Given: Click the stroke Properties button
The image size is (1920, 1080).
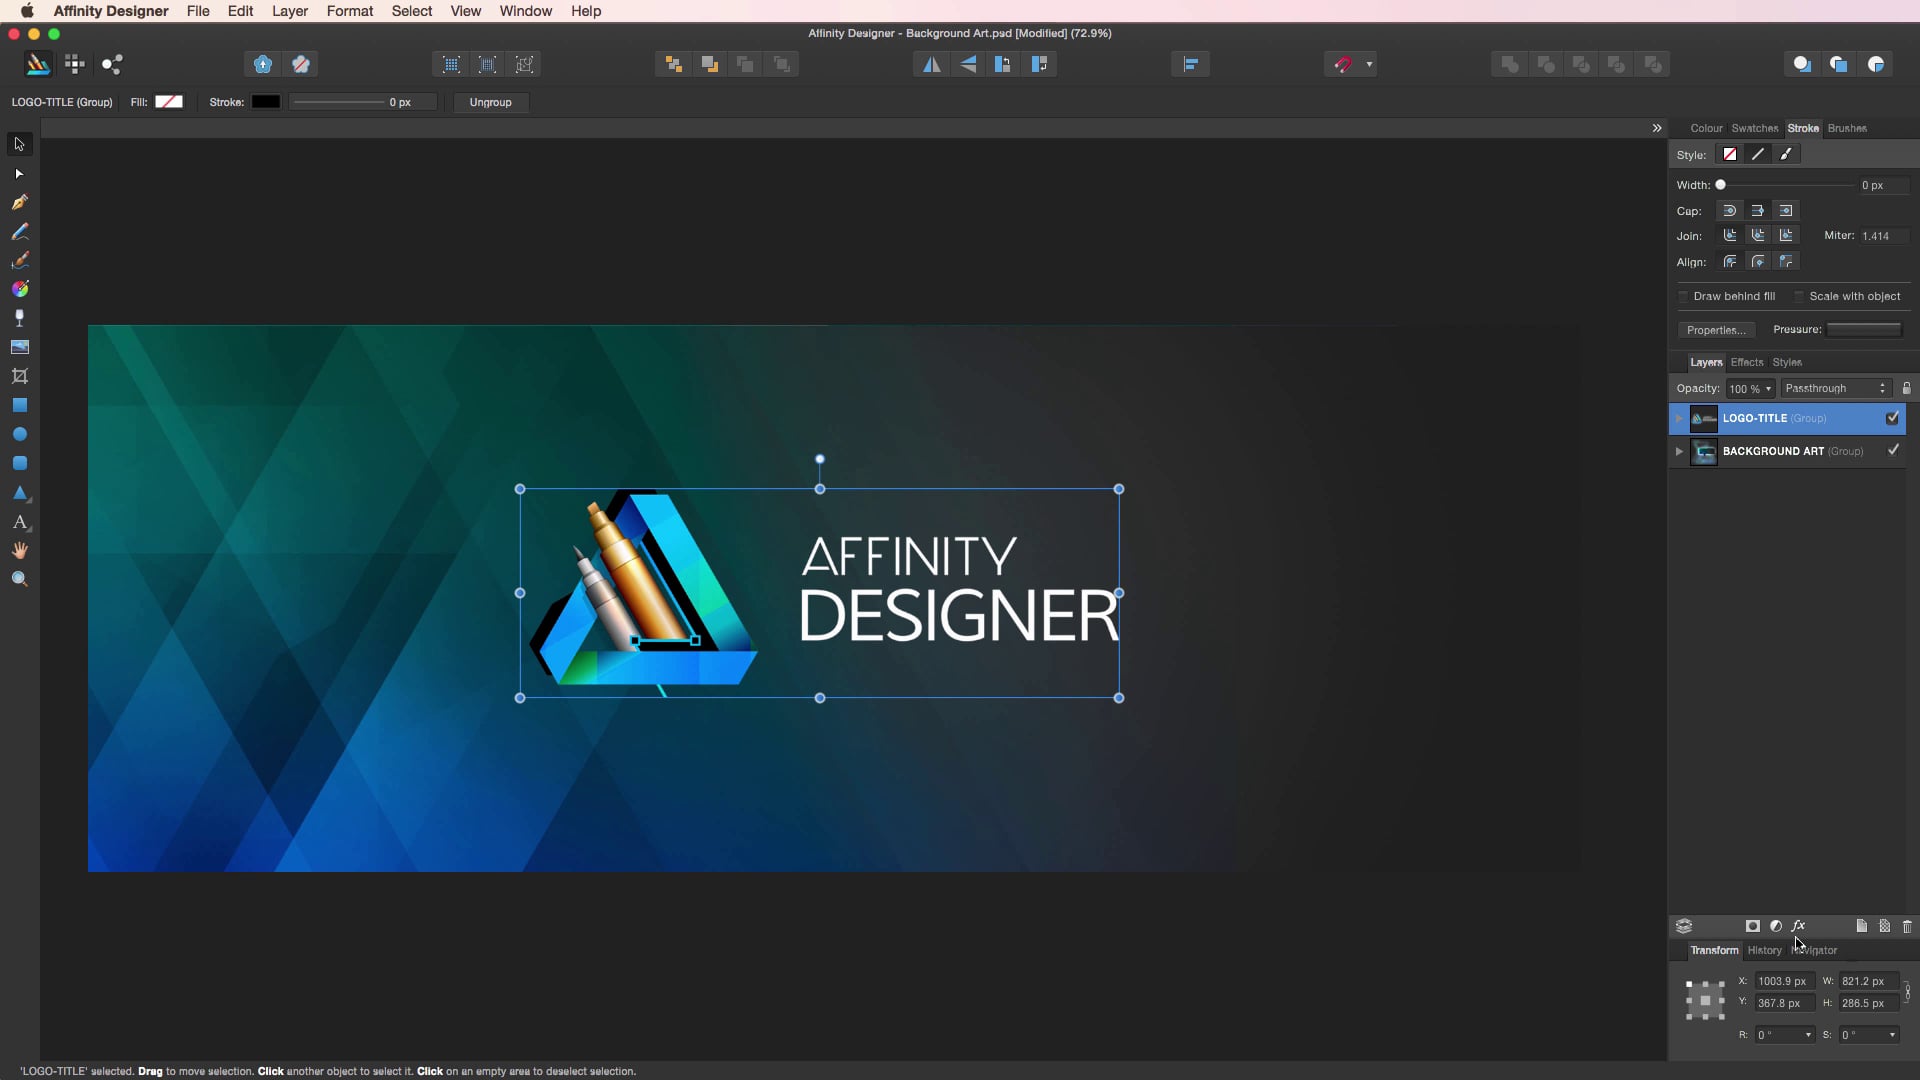Looking at the screenshot, I should (x=1715, y=330).
